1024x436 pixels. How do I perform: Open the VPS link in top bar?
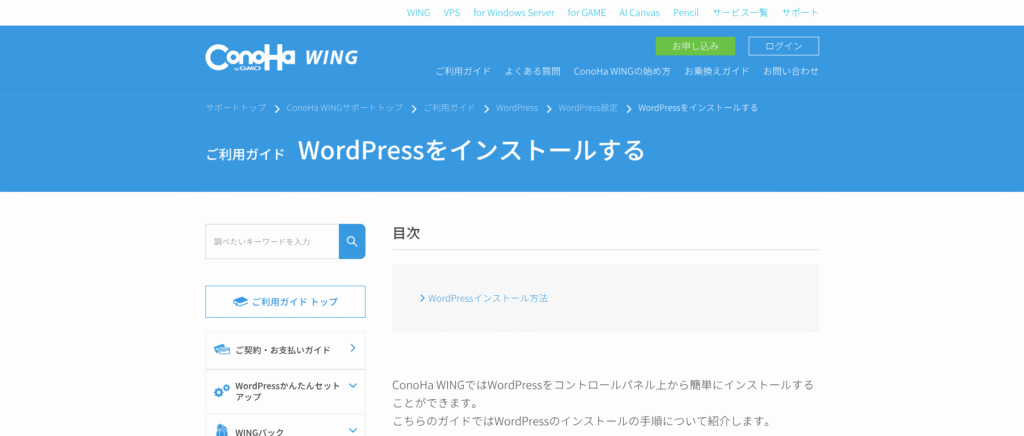coord(452,13)
